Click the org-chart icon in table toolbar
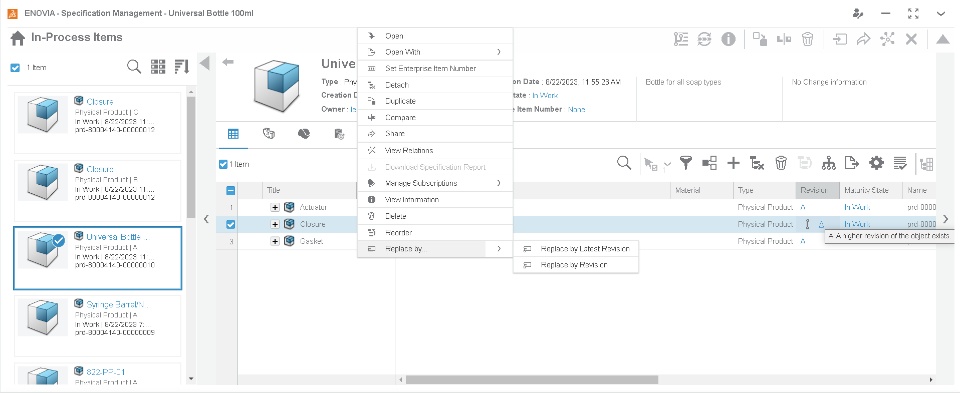 828,163
